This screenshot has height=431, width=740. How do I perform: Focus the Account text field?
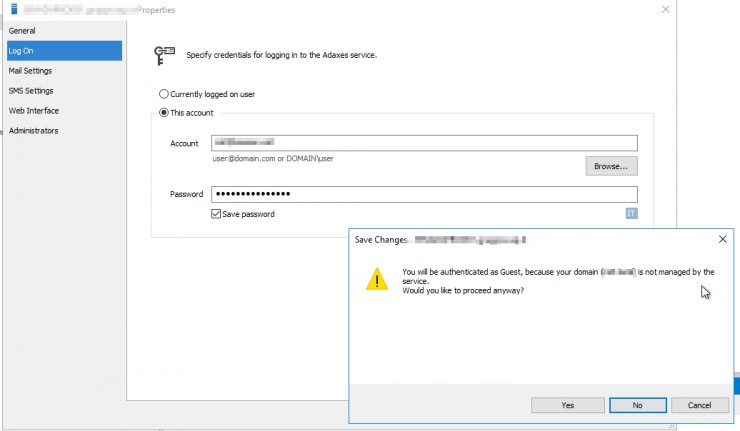point(424,144)
